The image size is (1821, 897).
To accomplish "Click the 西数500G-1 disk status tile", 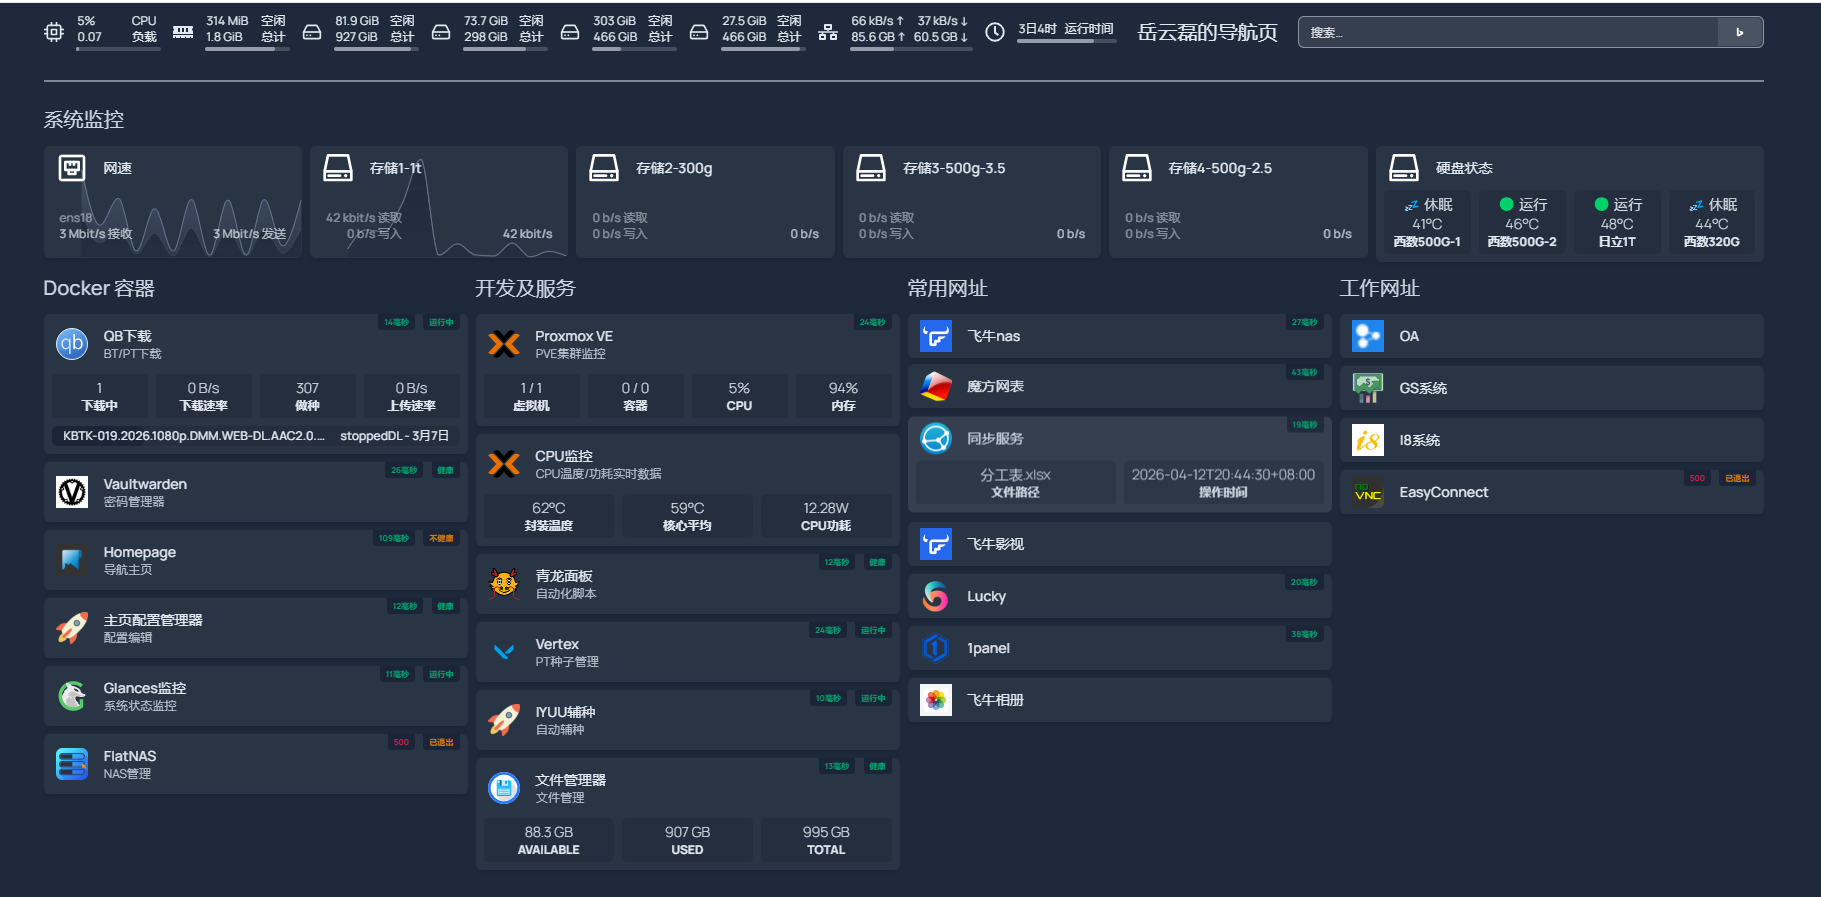I will pyautogui.click(x=1427, y=222).
